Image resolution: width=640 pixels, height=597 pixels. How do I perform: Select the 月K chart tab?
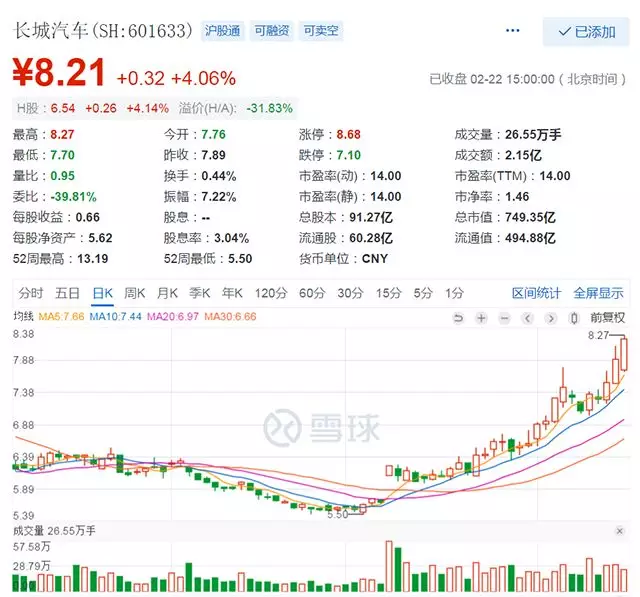(x=167, y=293)
